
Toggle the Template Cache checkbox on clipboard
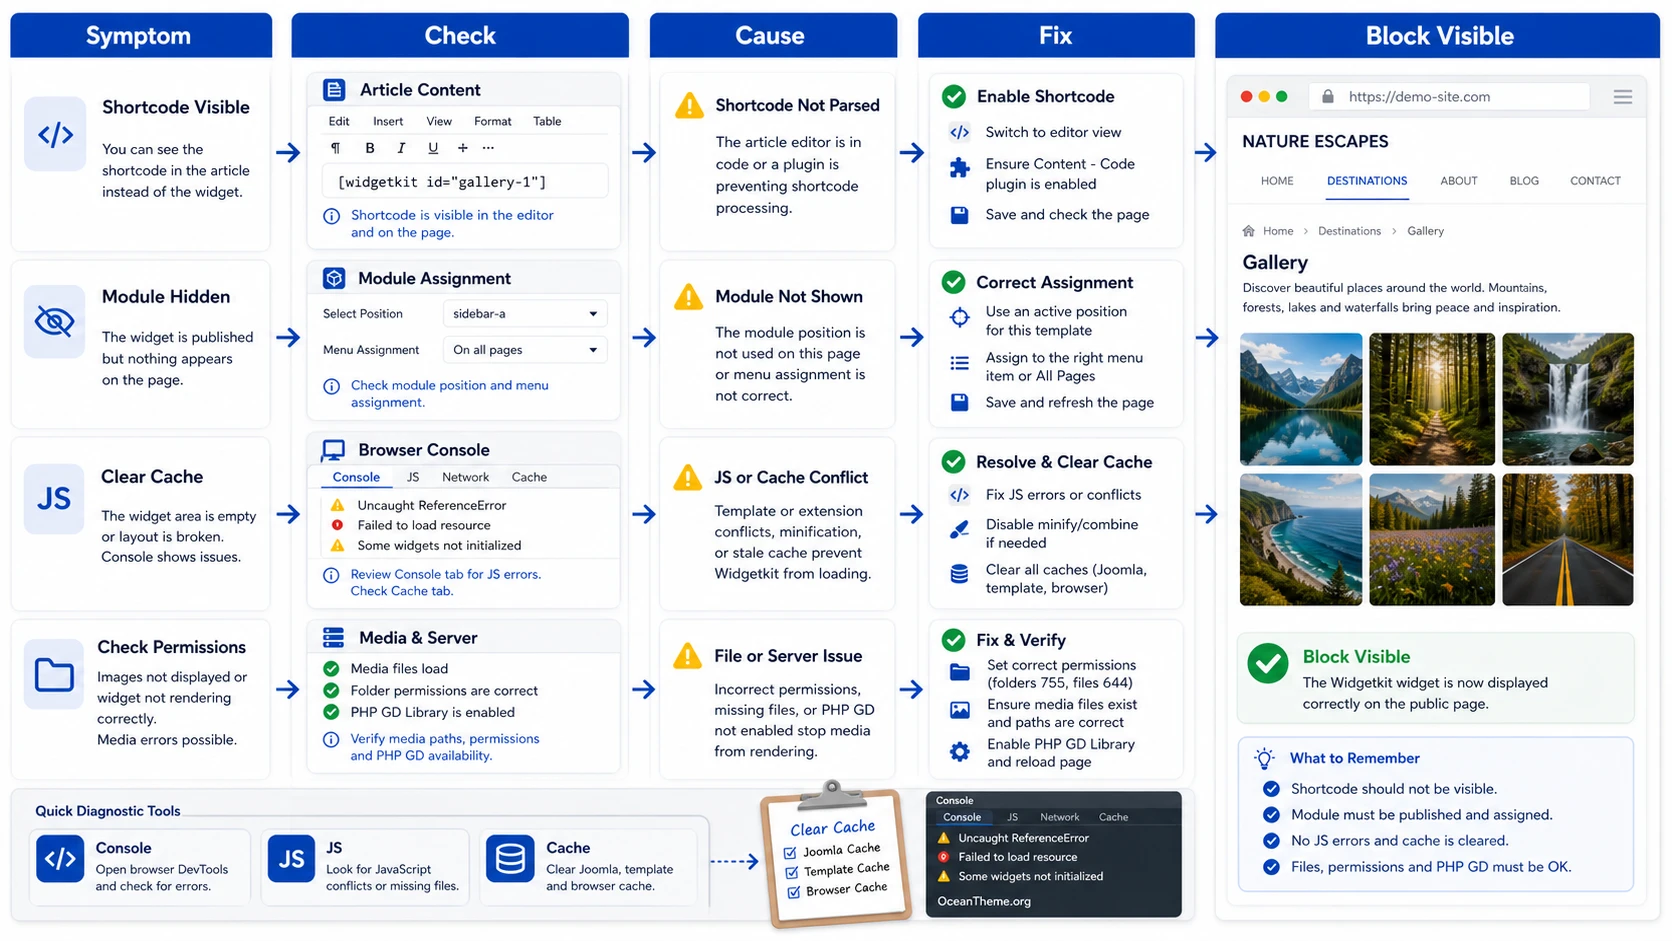click(792, 873)
